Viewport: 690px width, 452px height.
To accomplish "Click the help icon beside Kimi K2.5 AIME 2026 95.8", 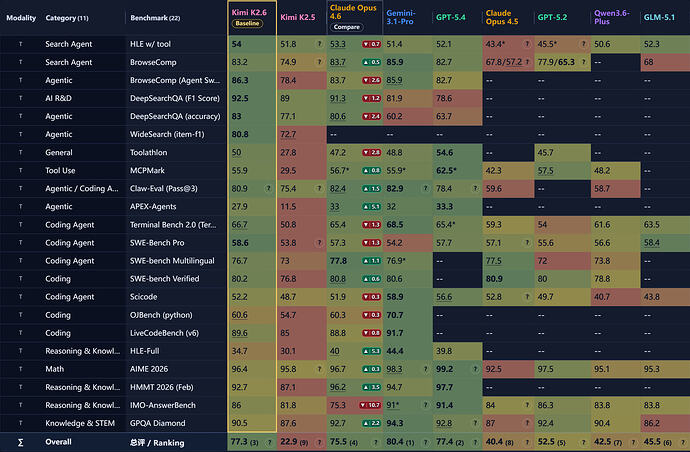I will [x=320, y=369].
